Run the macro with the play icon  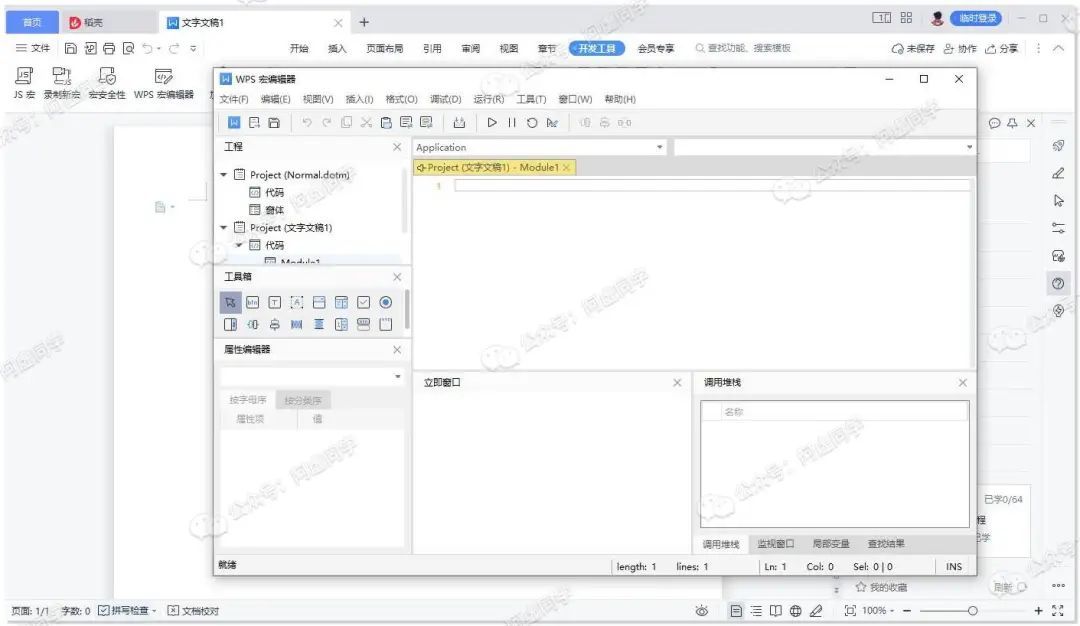tap(492, 123)
